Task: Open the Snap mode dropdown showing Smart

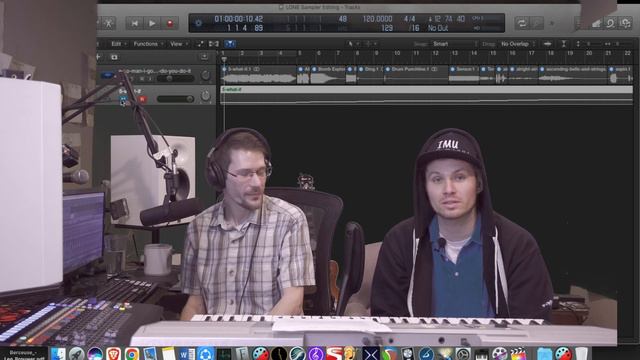Action: click(x=454, y=44)
